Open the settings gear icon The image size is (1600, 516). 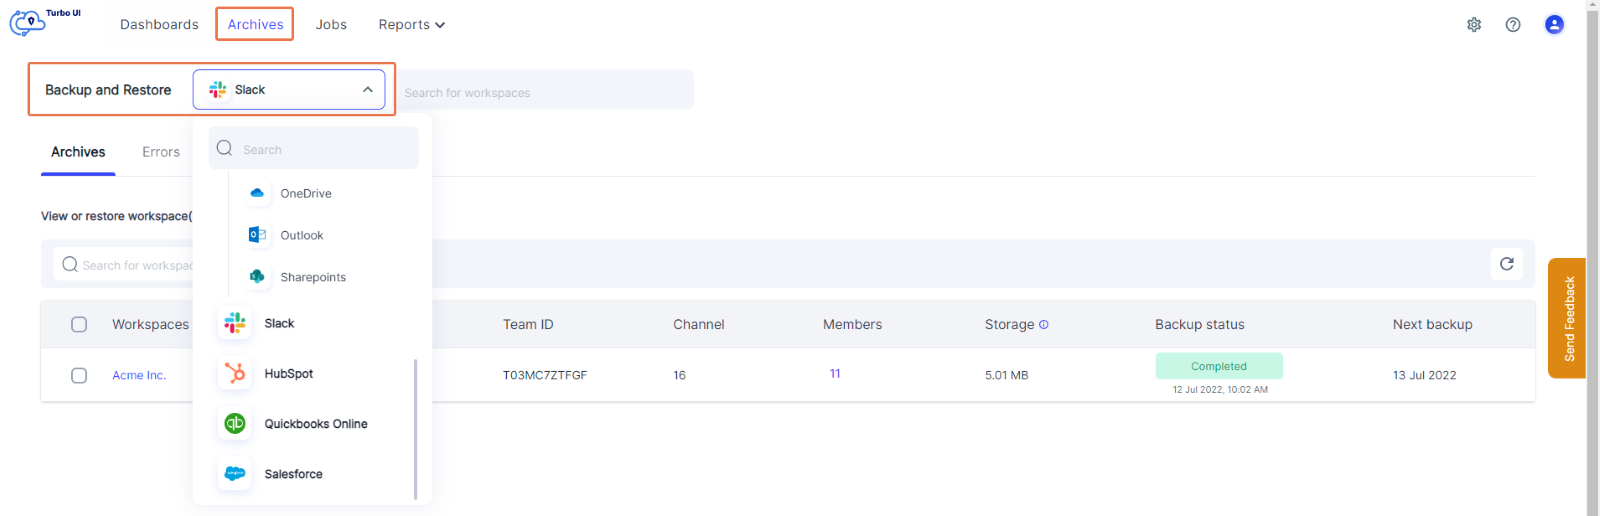coord(1474,25)
